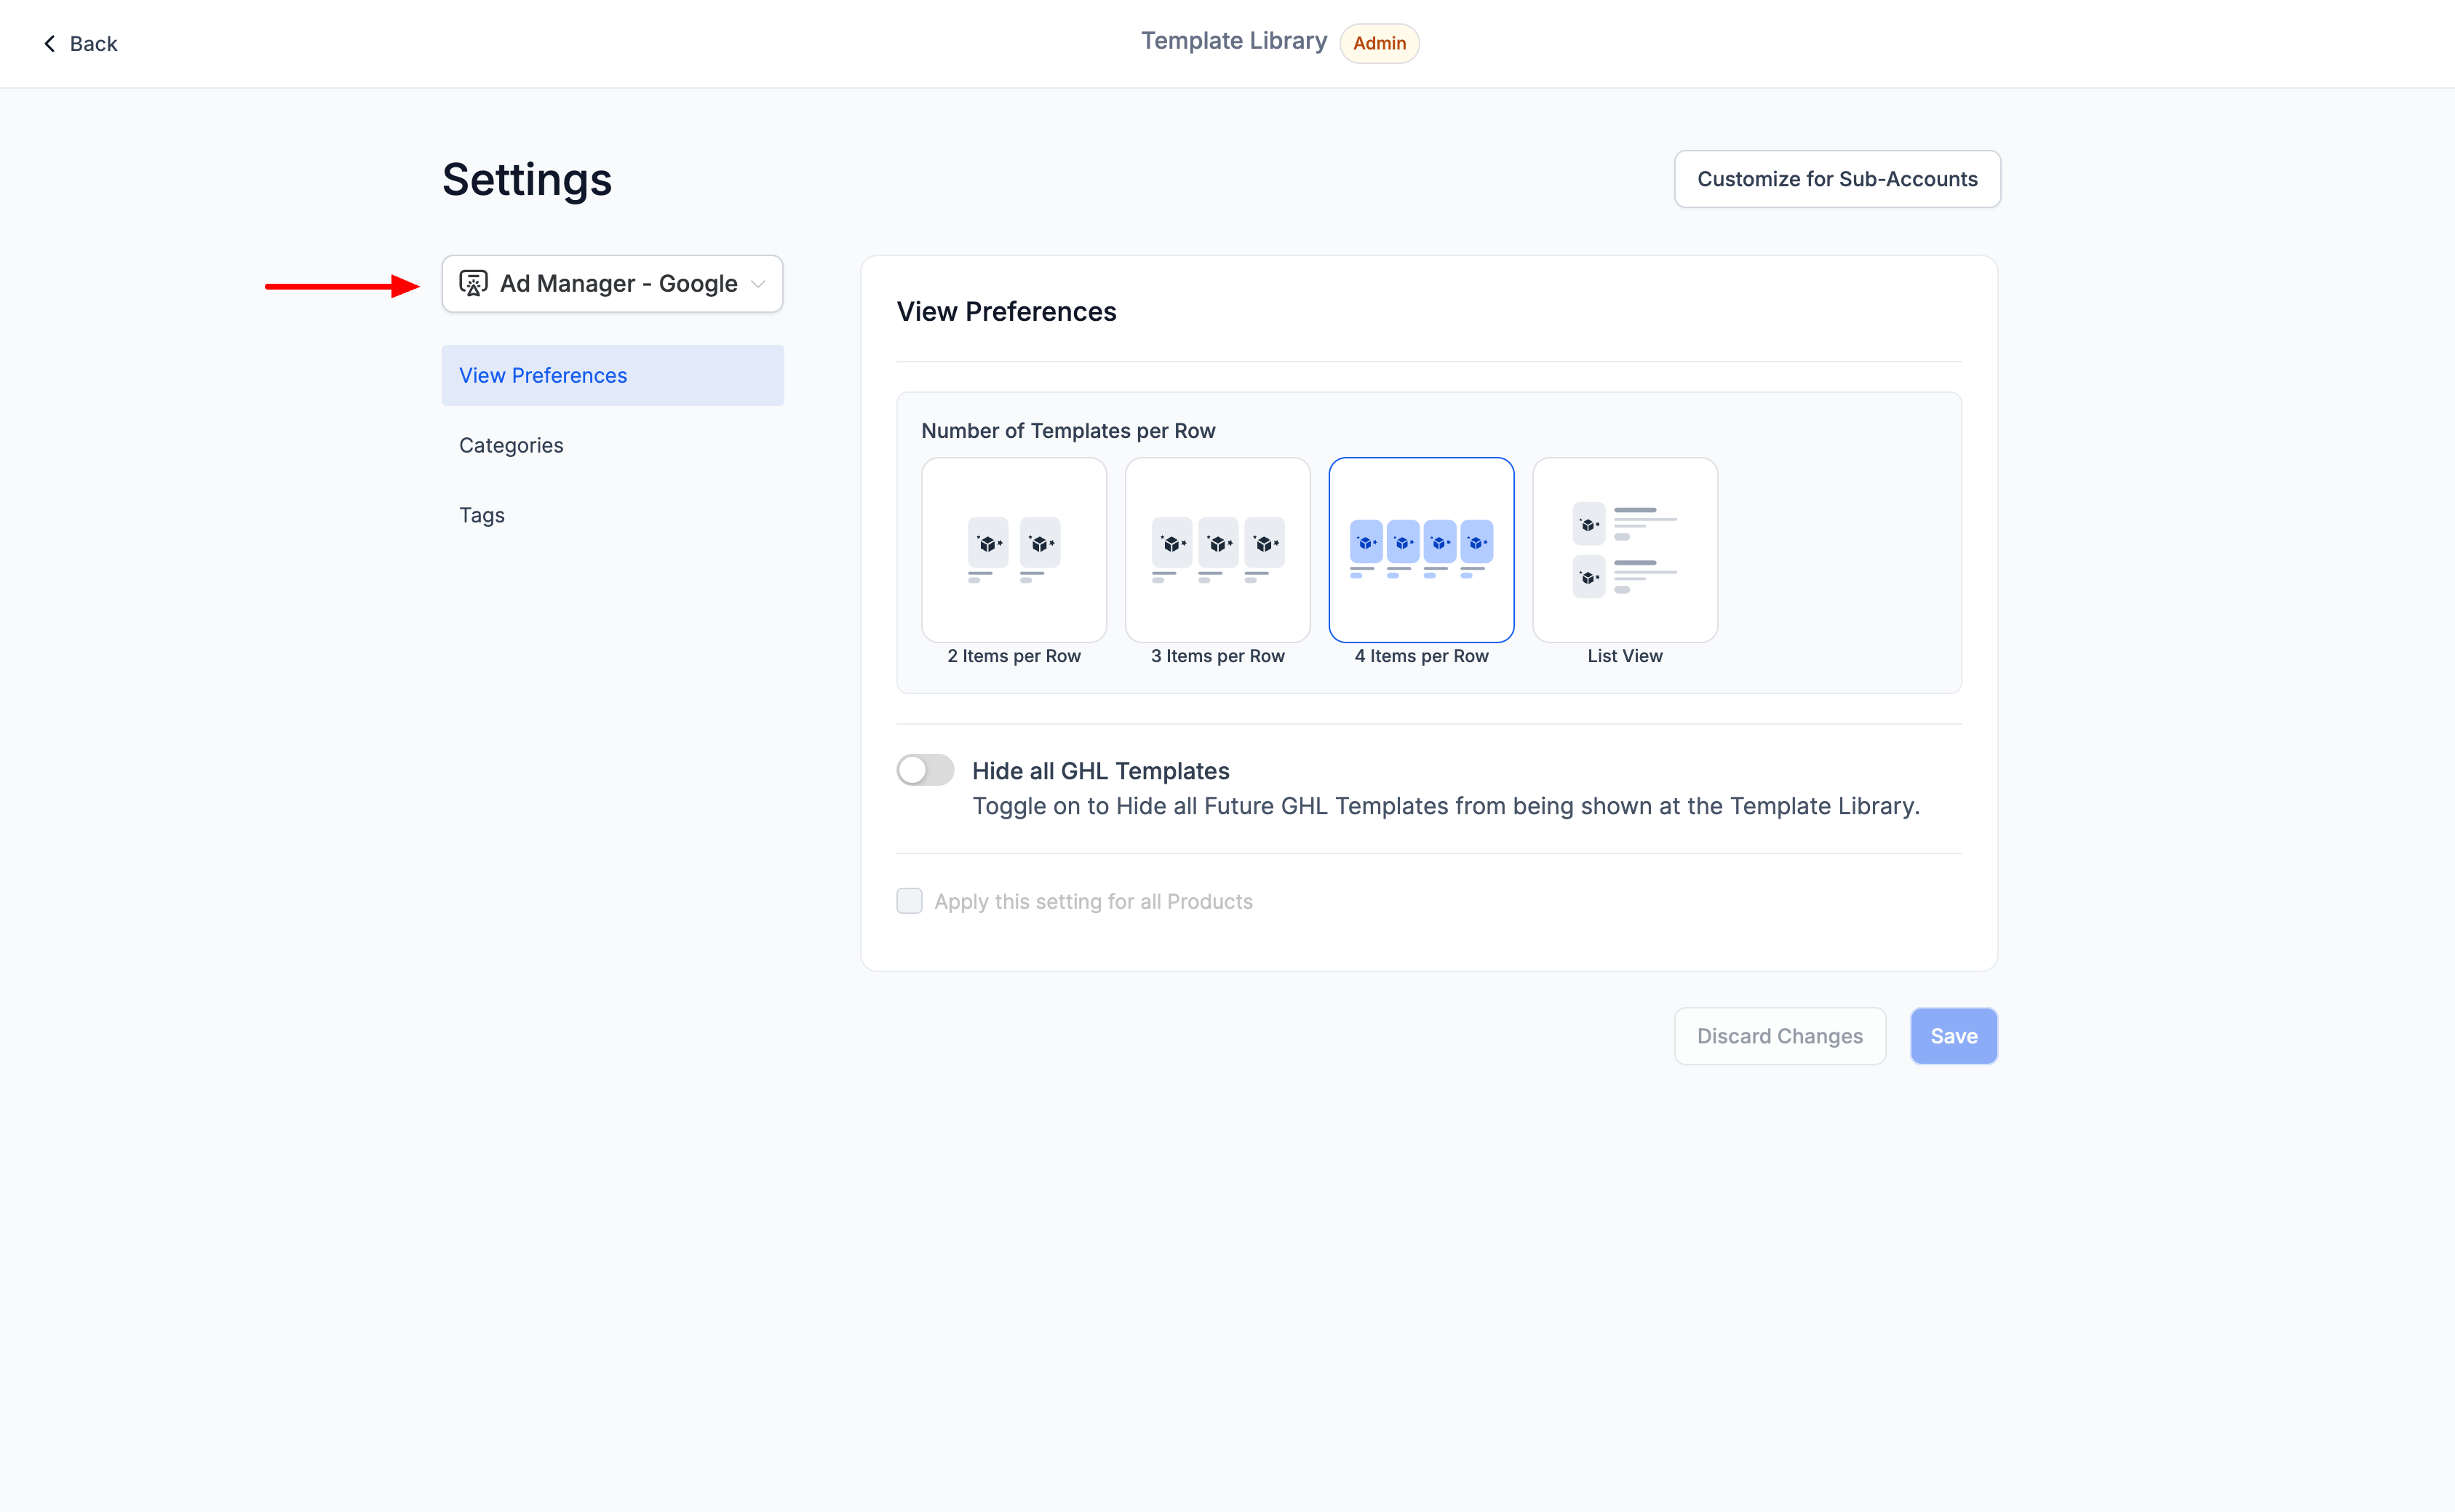Click the '4 Items per Row' label
This screenshot has height=1512, width=2455.
click(1420, 656)
